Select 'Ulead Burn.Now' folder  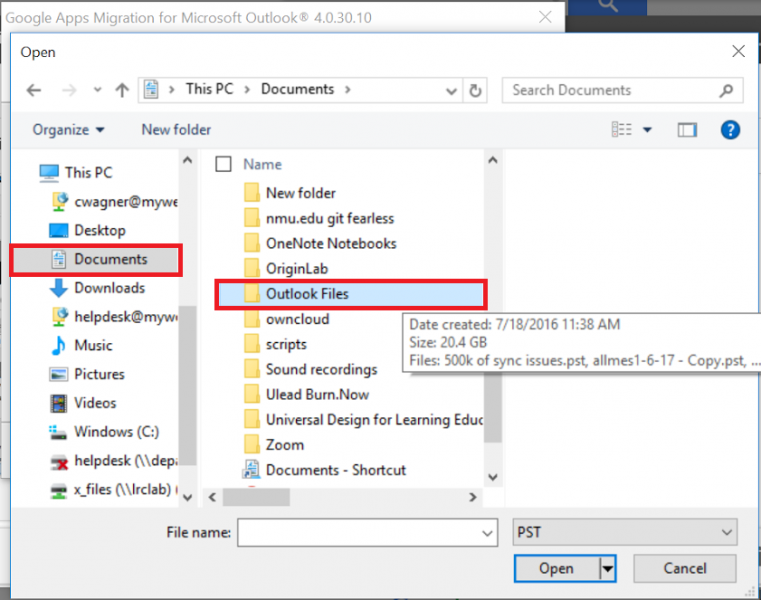[307, 395]
